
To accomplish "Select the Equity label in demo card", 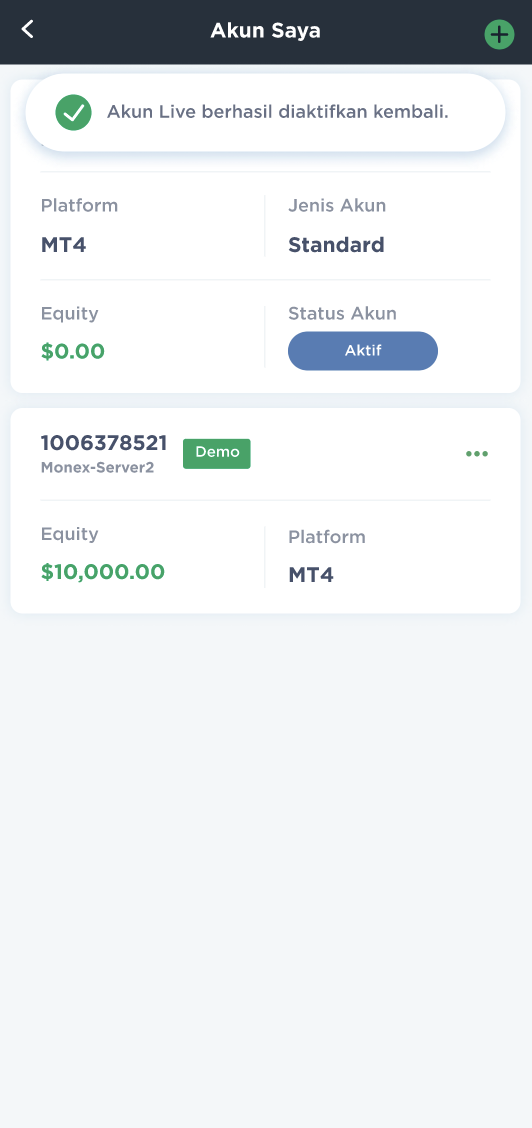I will (x=69, y=535).
